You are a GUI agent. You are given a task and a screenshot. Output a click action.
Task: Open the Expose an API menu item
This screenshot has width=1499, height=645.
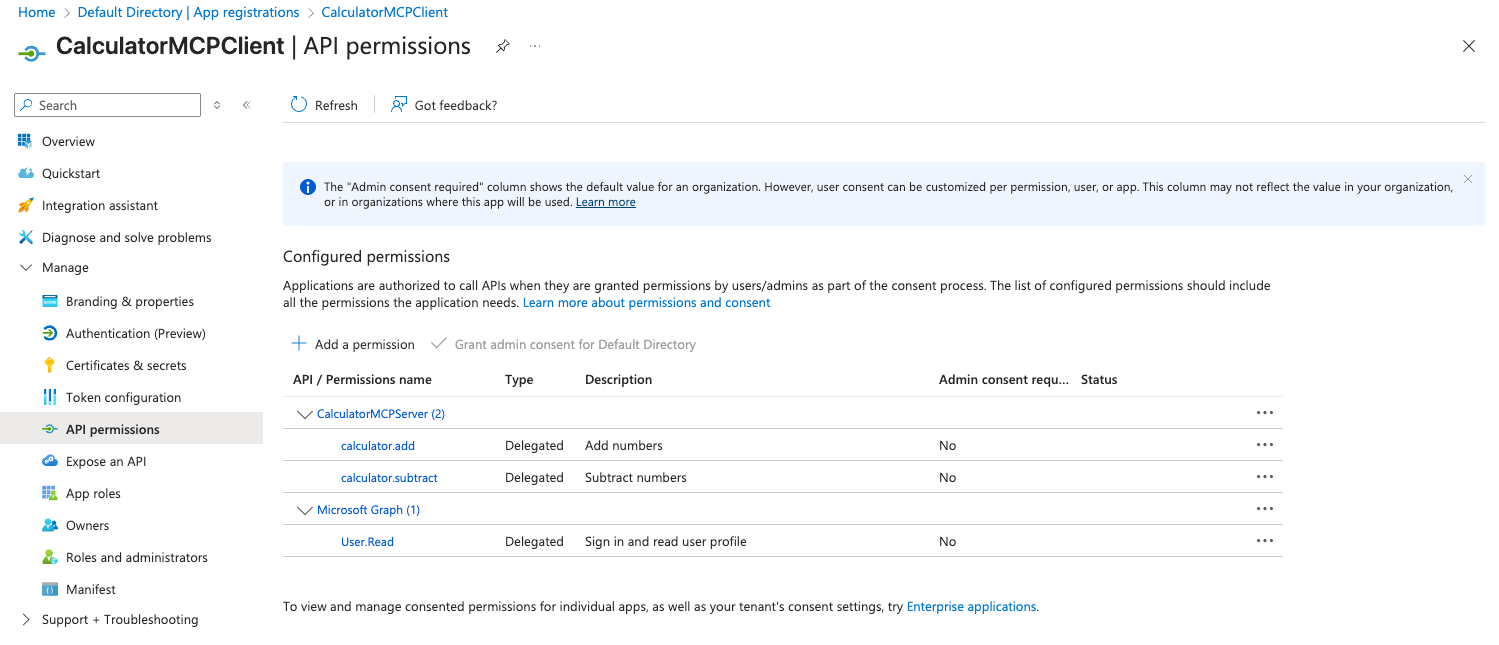point(106,461)
